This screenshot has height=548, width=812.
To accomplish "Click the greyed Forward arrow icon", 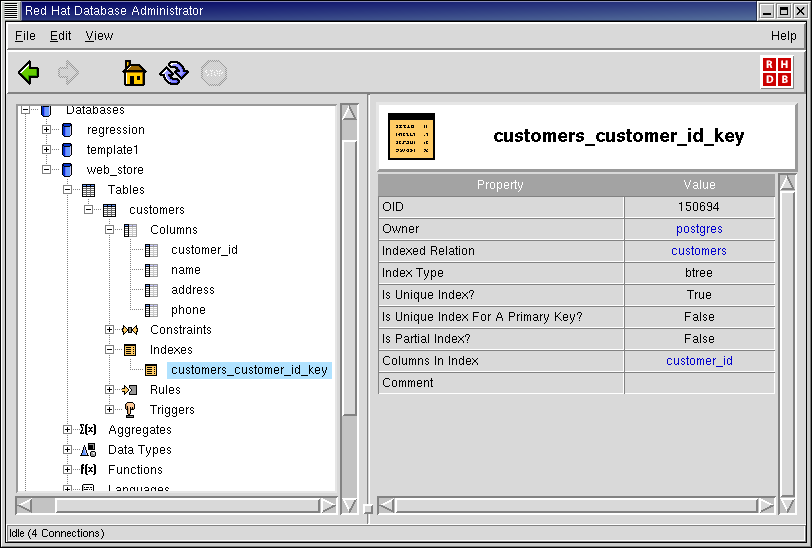I will coord(68,73).
